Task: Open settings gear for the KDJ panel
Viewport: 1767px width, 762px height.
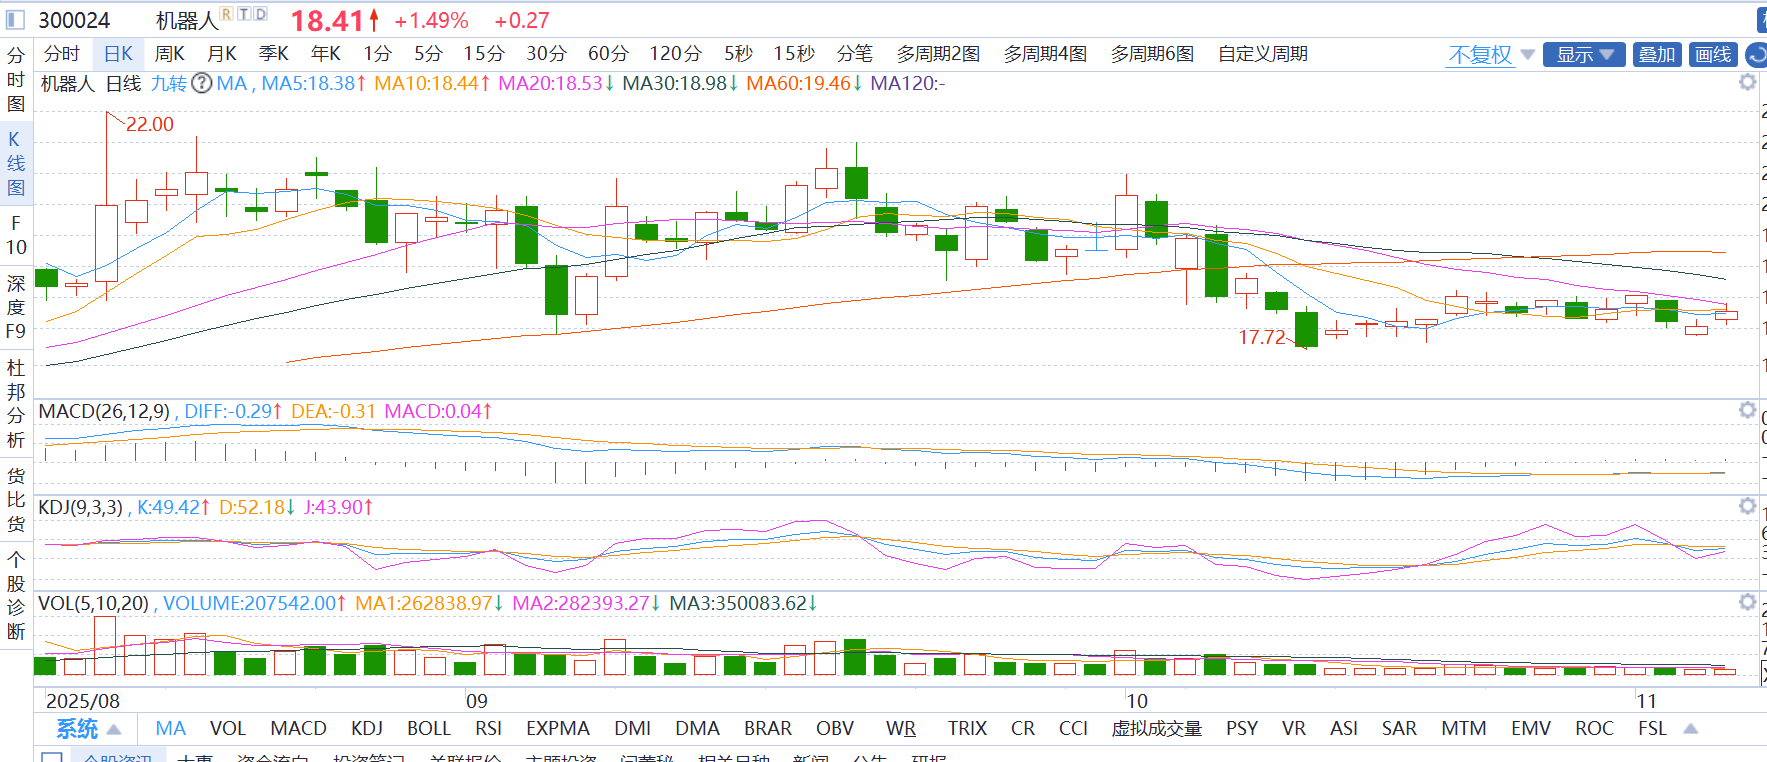Action: (x=1747, y=506)
